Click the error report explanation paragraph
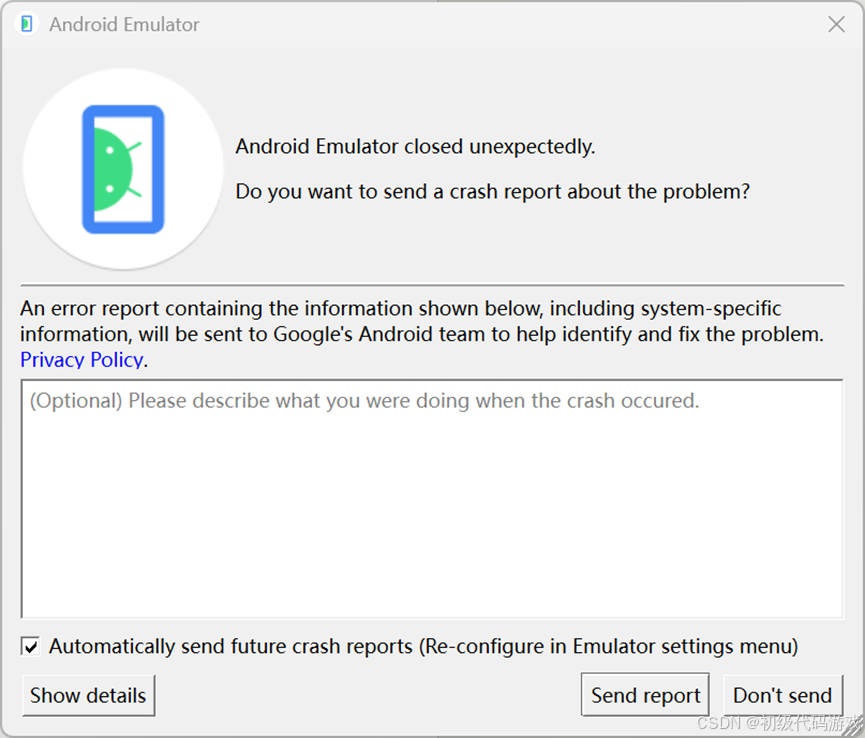 click(x=420, y=321)
